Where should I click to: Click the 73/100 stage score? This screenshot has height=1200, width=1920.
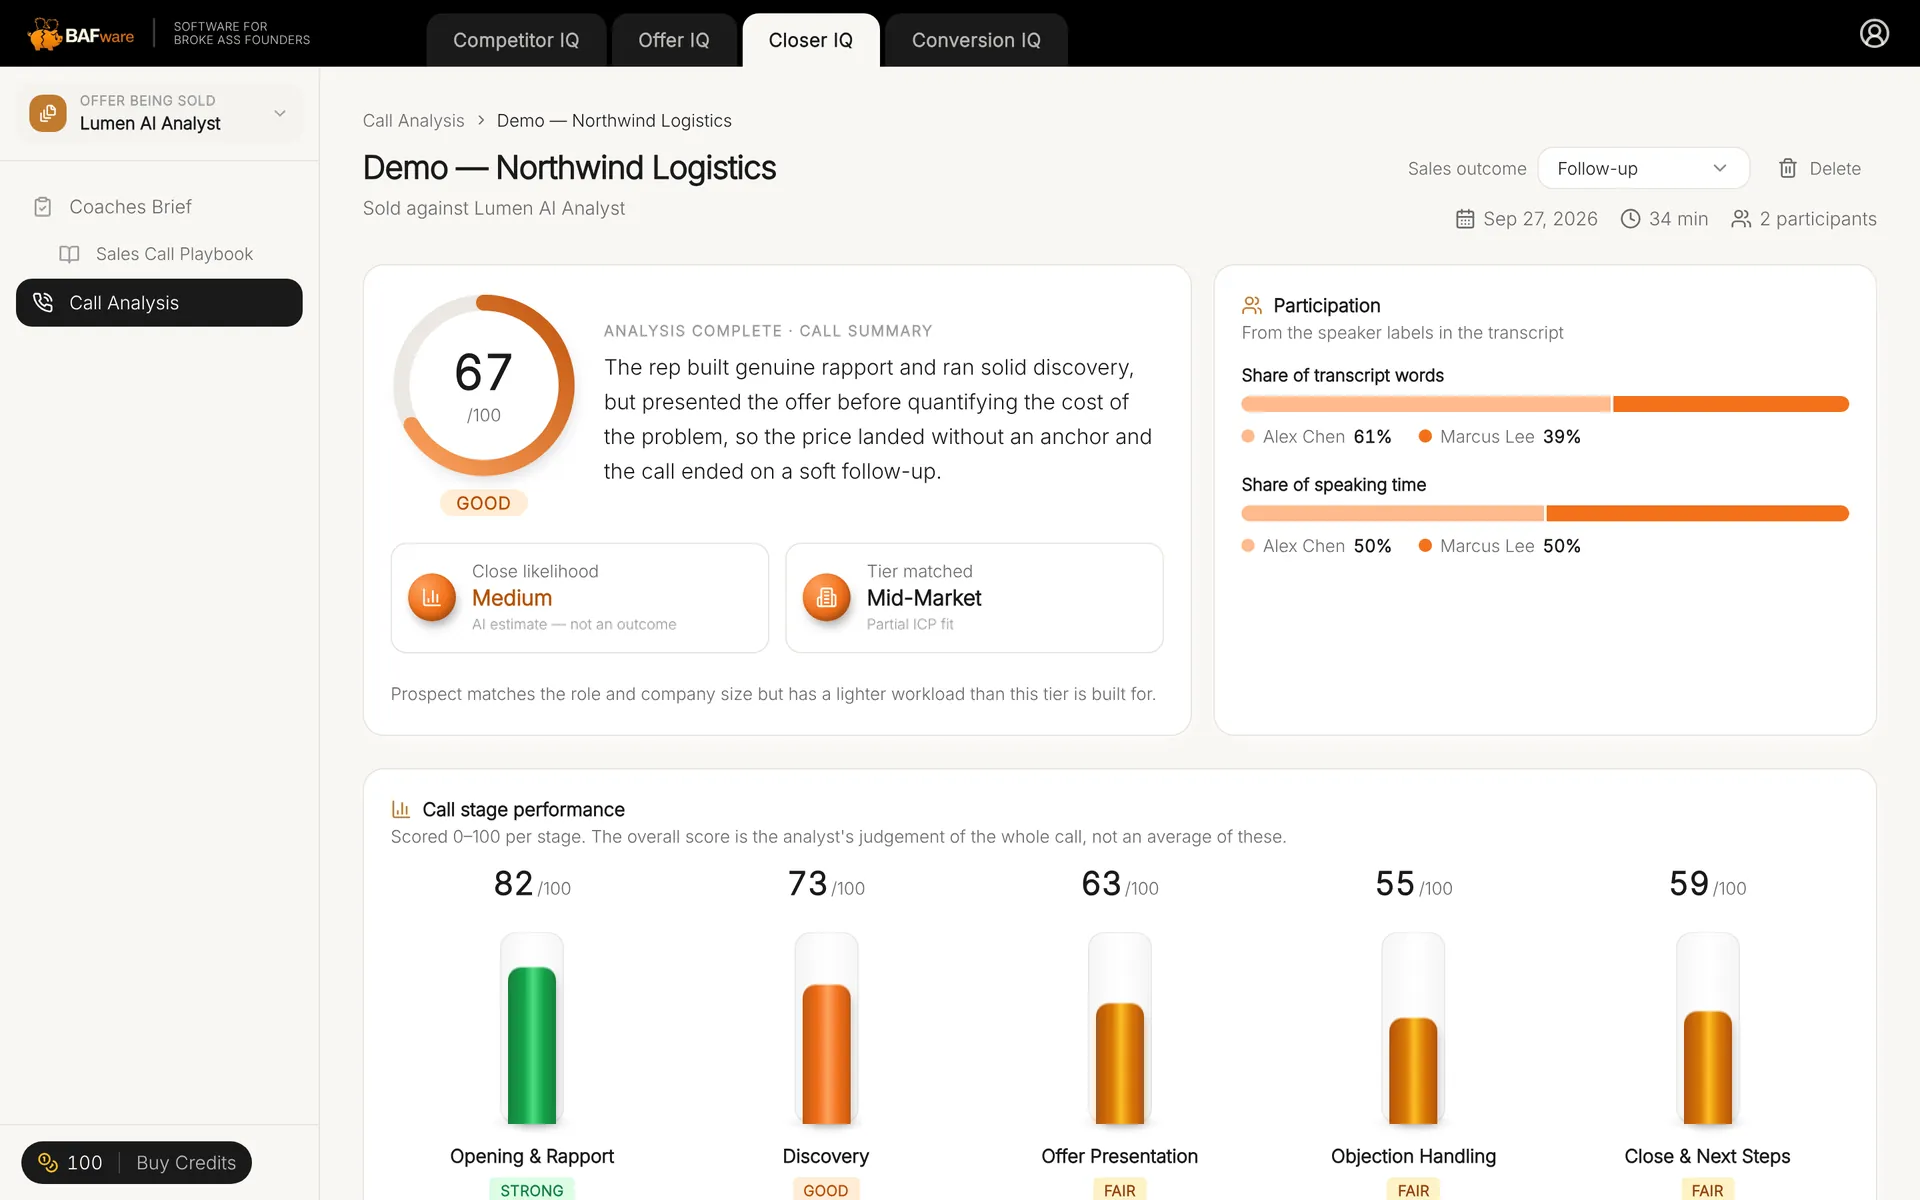[826, 884]
